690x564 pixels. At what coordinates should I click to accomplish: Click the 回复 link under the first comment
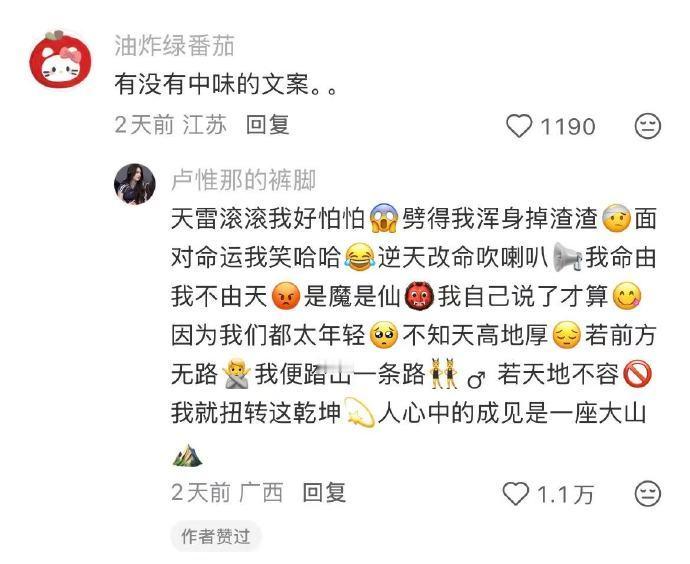(268, 125)
